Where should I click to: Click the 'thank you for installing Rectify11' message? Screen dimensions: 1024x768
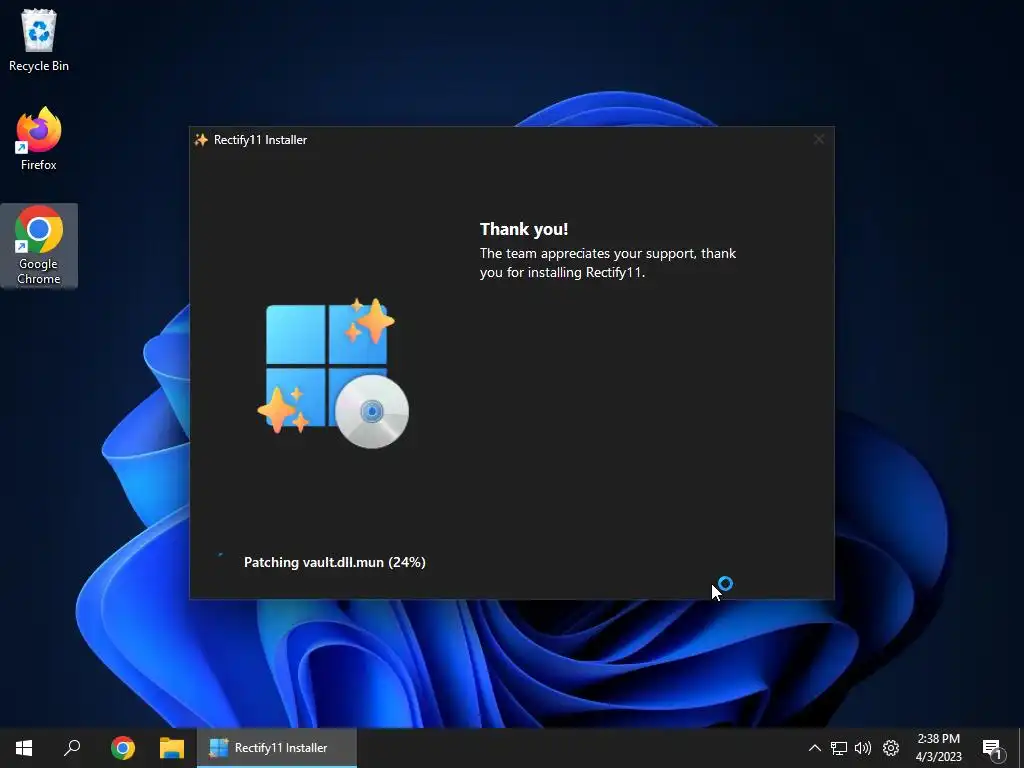[608, 263]
